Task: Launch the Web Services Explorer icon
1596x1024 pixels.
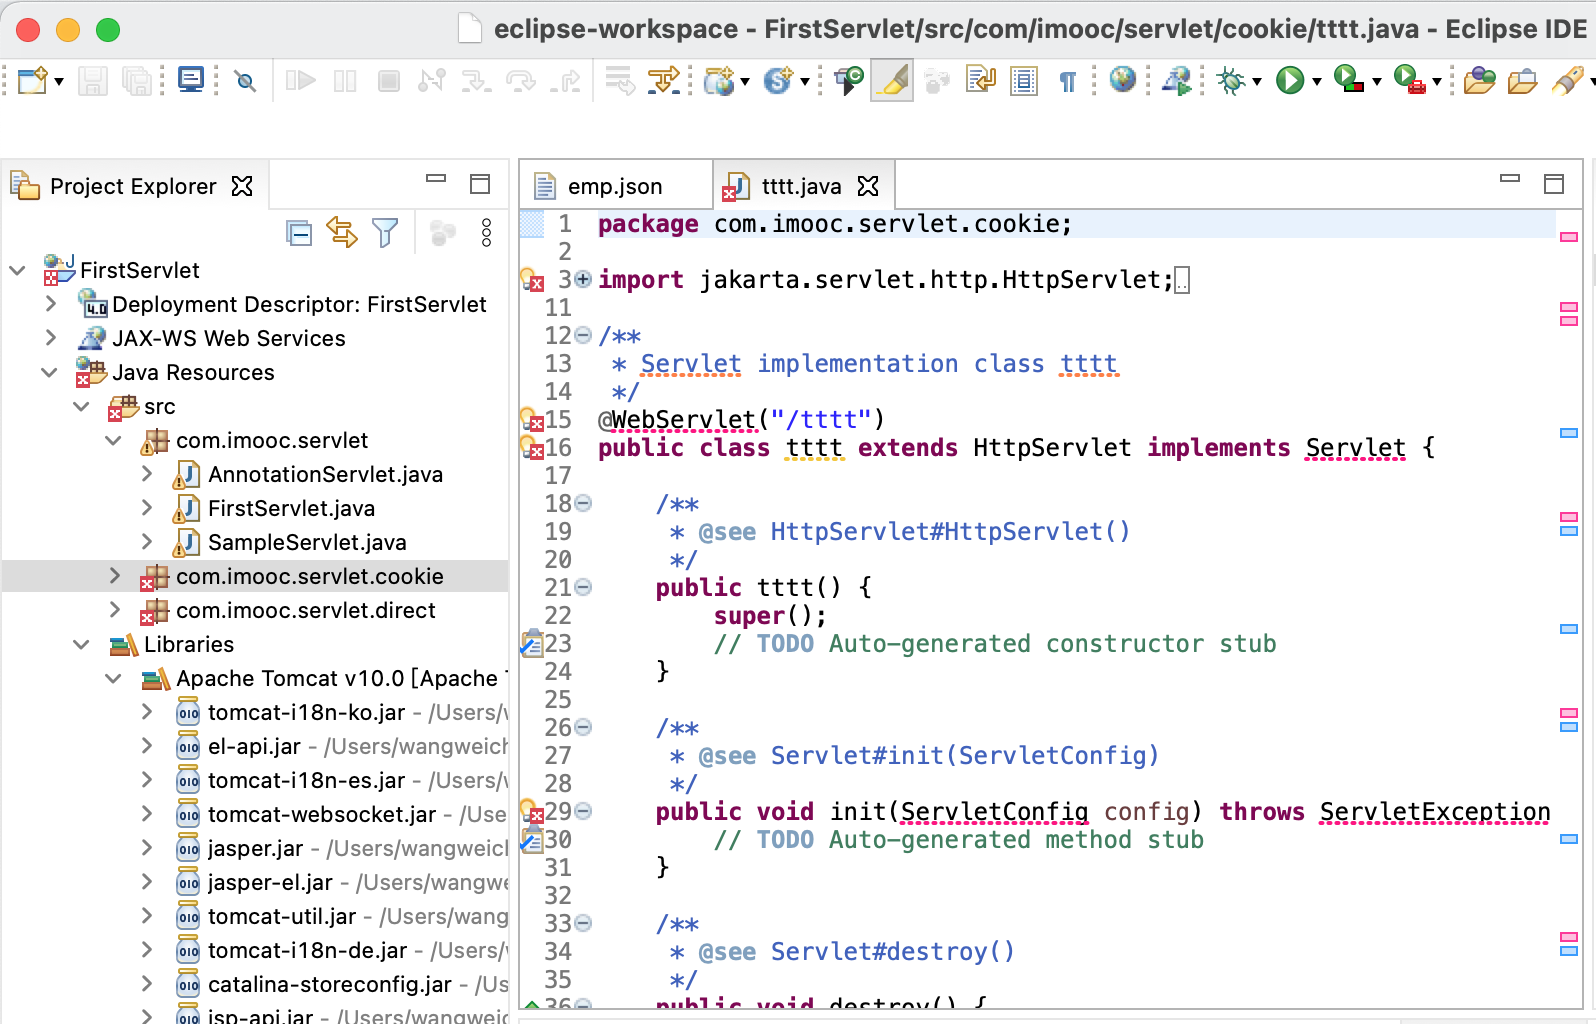Action: (1177, 80)
